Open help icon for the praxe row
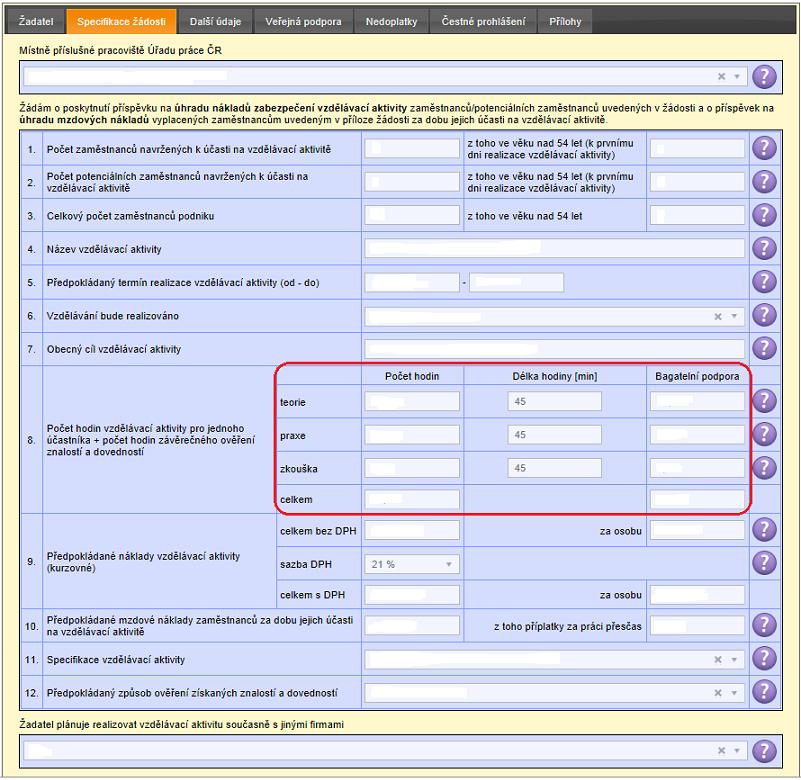This screenshot has width=801, height=780. (x=764, y=434)
